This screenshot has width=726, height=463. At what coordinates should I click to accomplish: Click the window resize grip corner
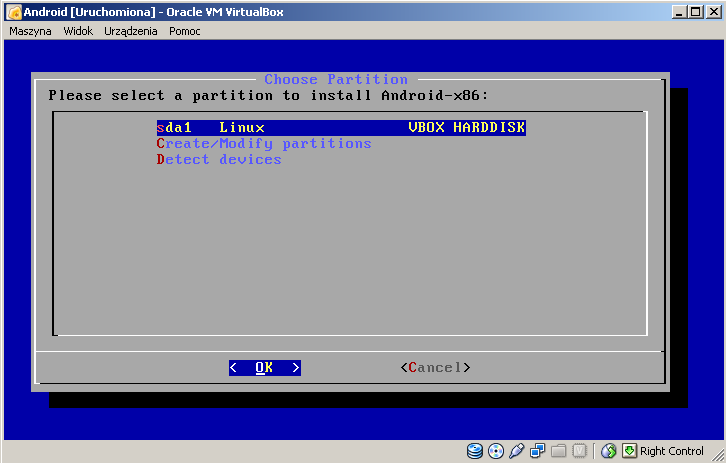[x=718, y=456]
